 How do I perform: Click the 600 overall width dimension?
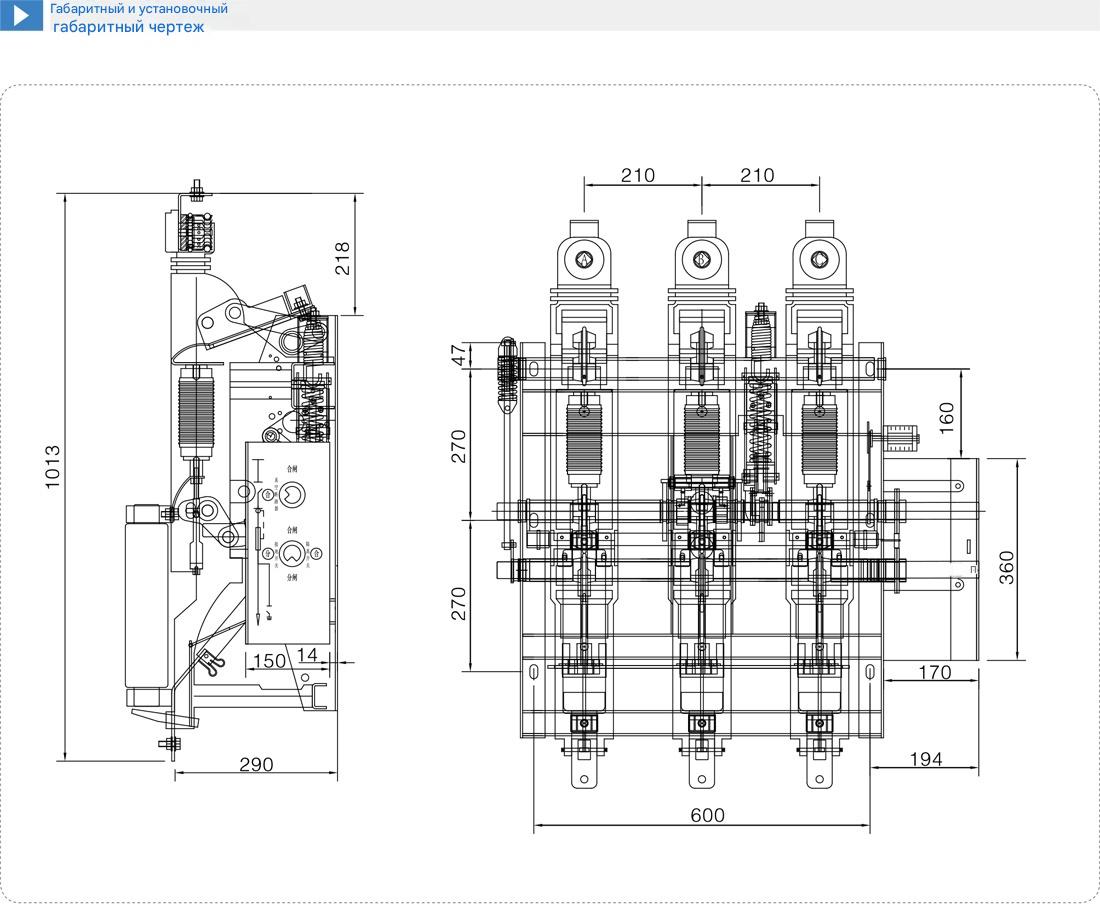707,815
